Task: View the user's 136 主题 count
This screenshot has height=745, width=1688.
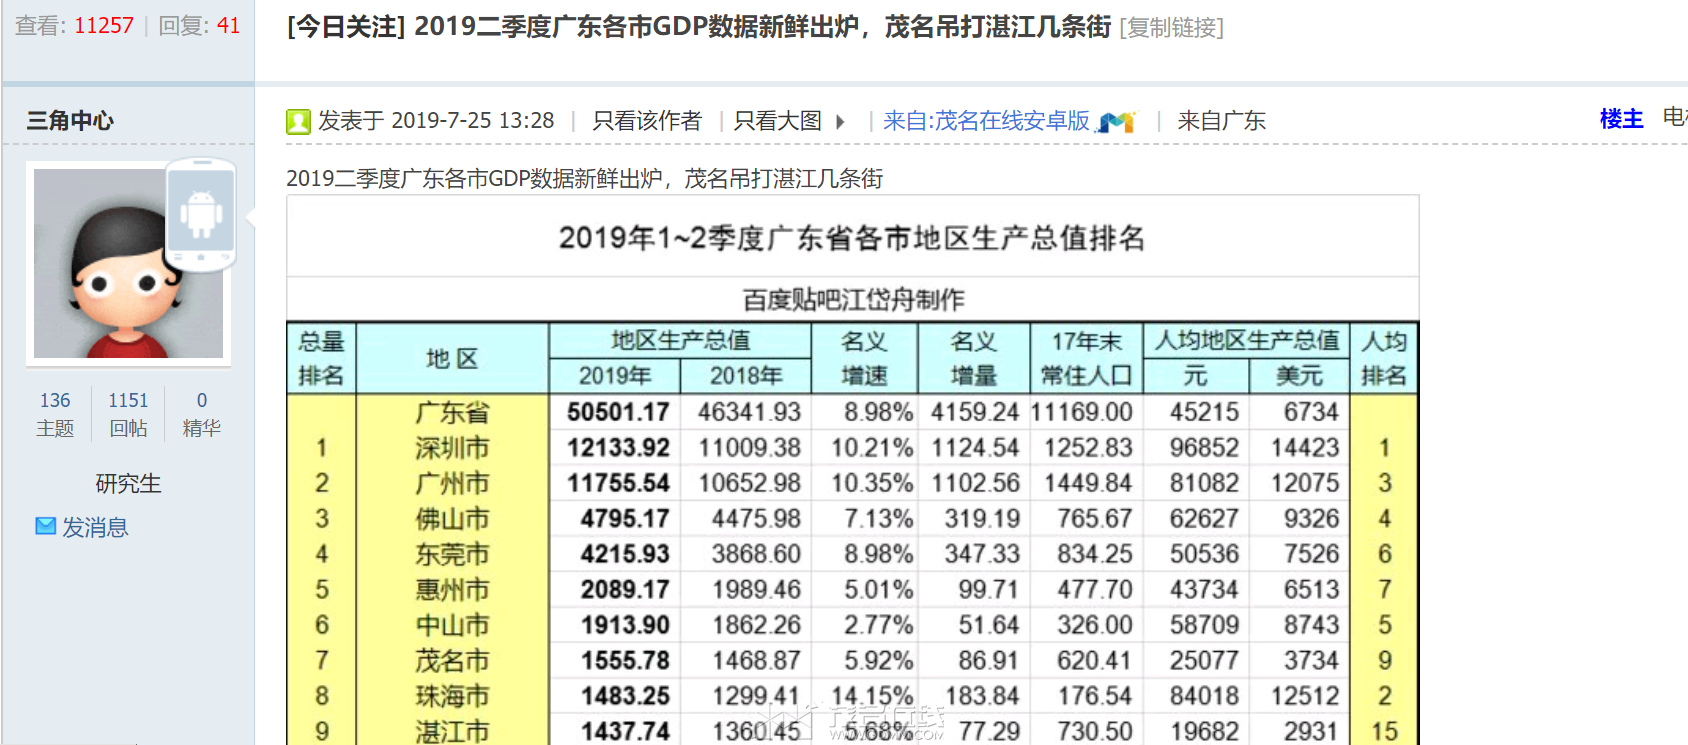Action: click(x=55, y=414)
